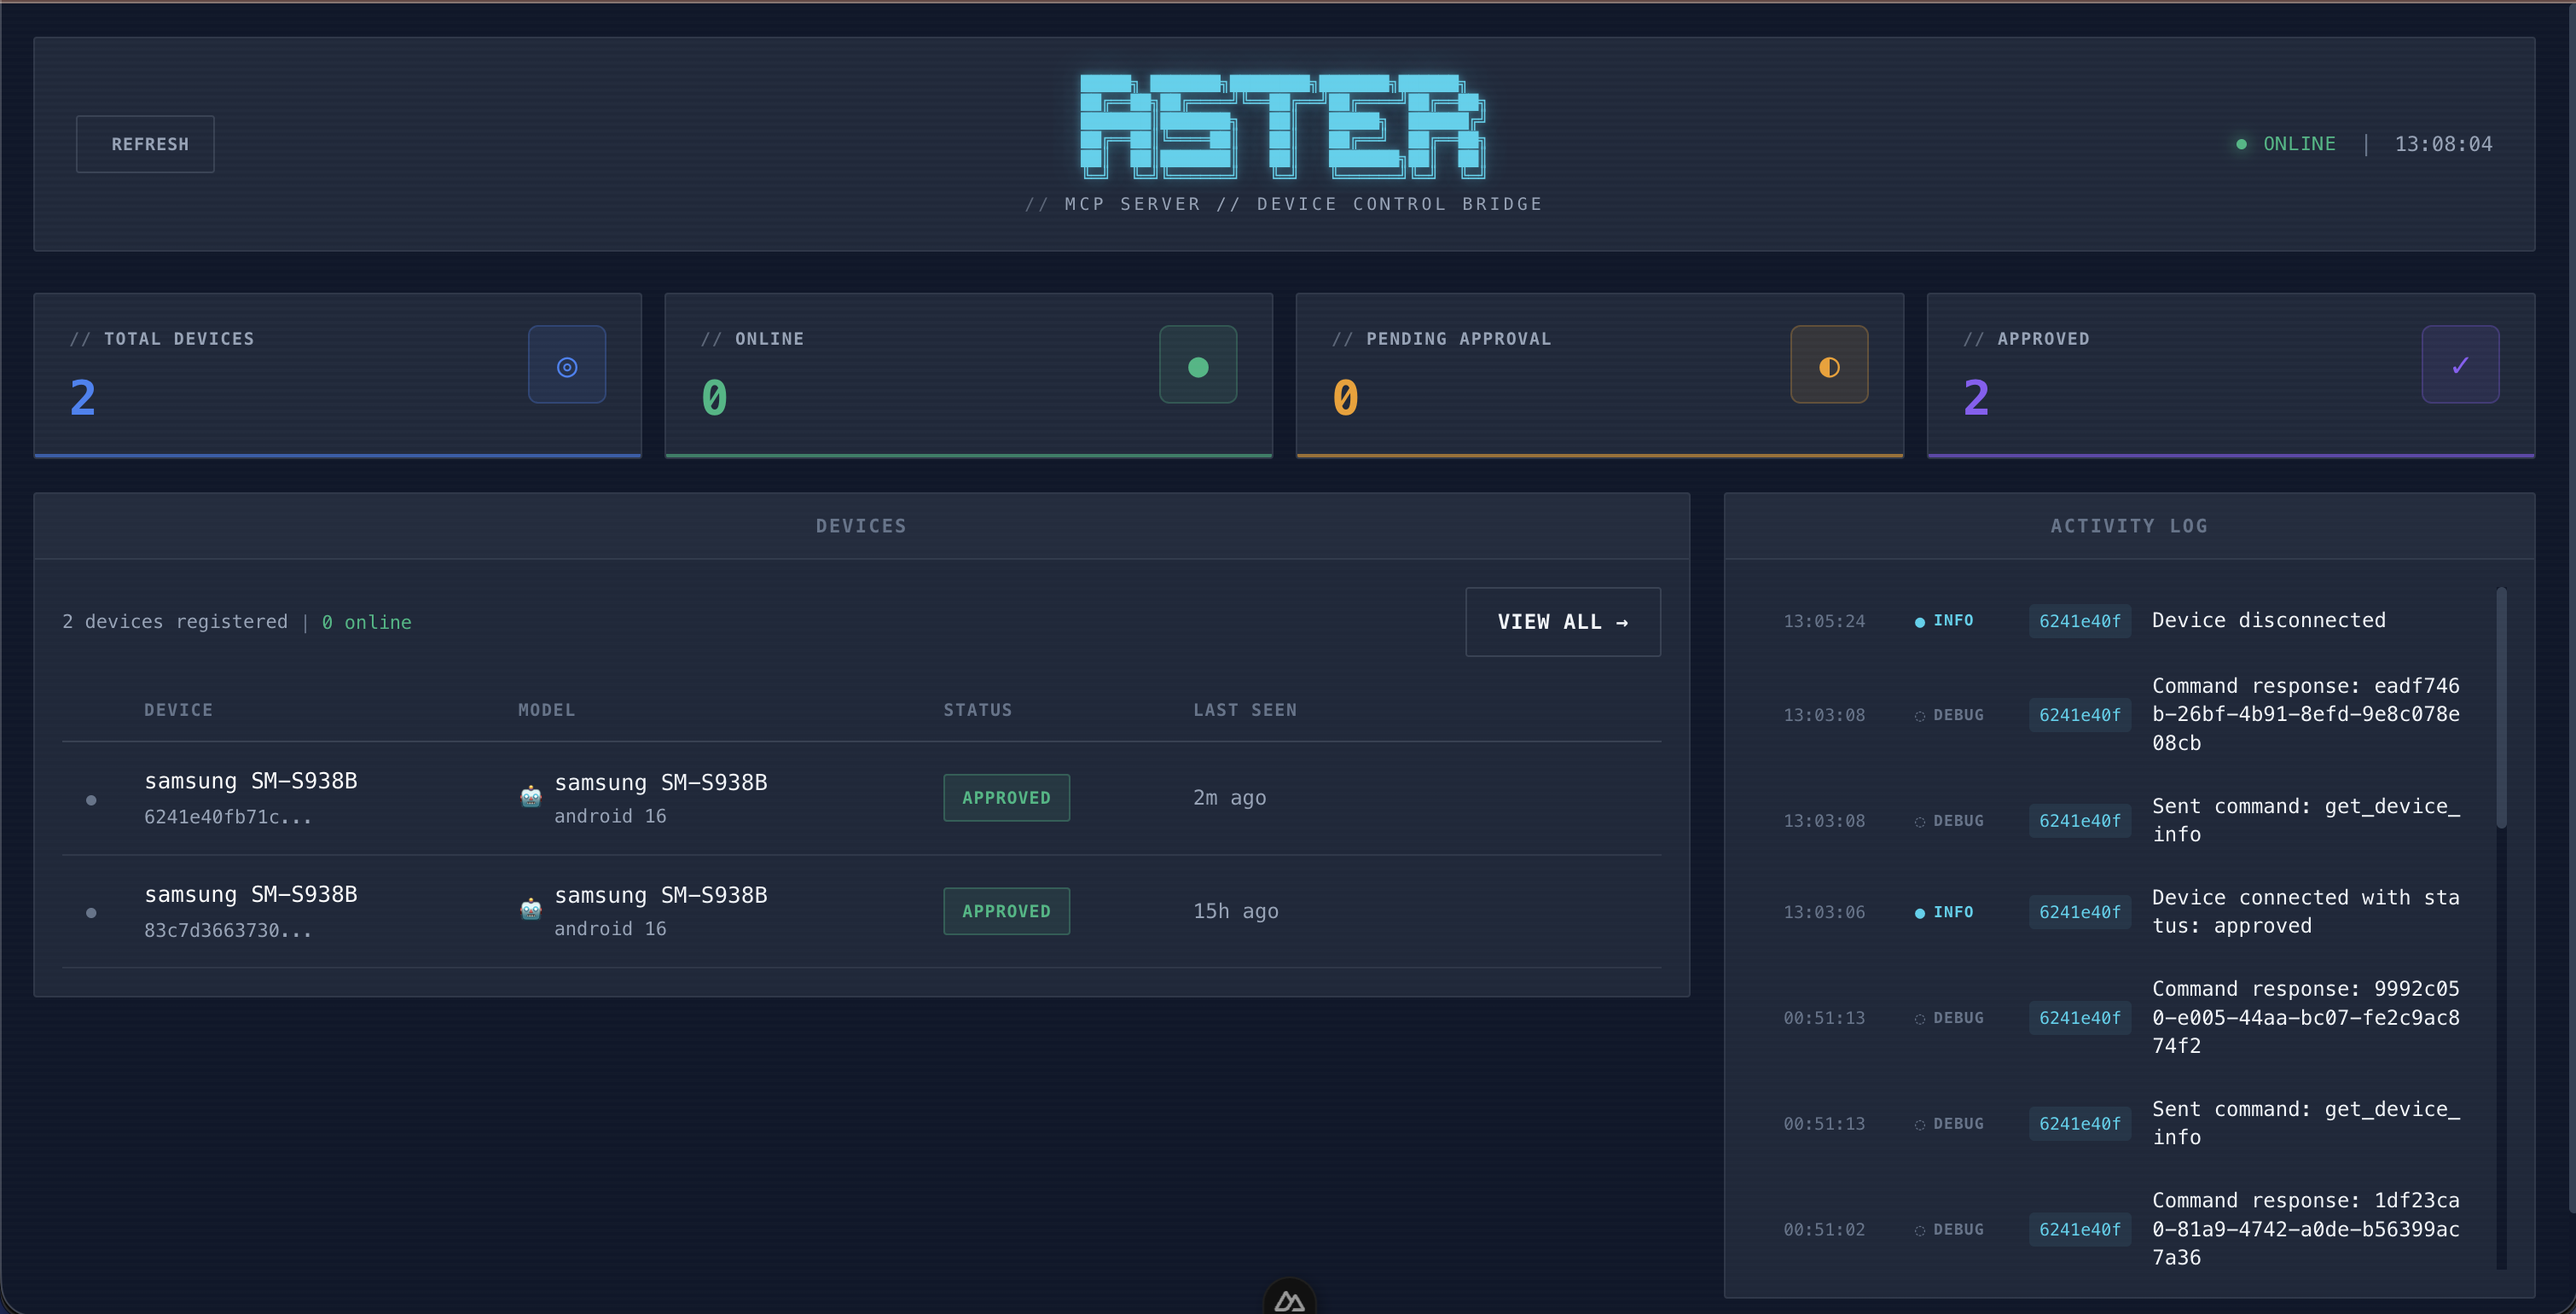Click the Pending Approval count 0

point(1345,398)
